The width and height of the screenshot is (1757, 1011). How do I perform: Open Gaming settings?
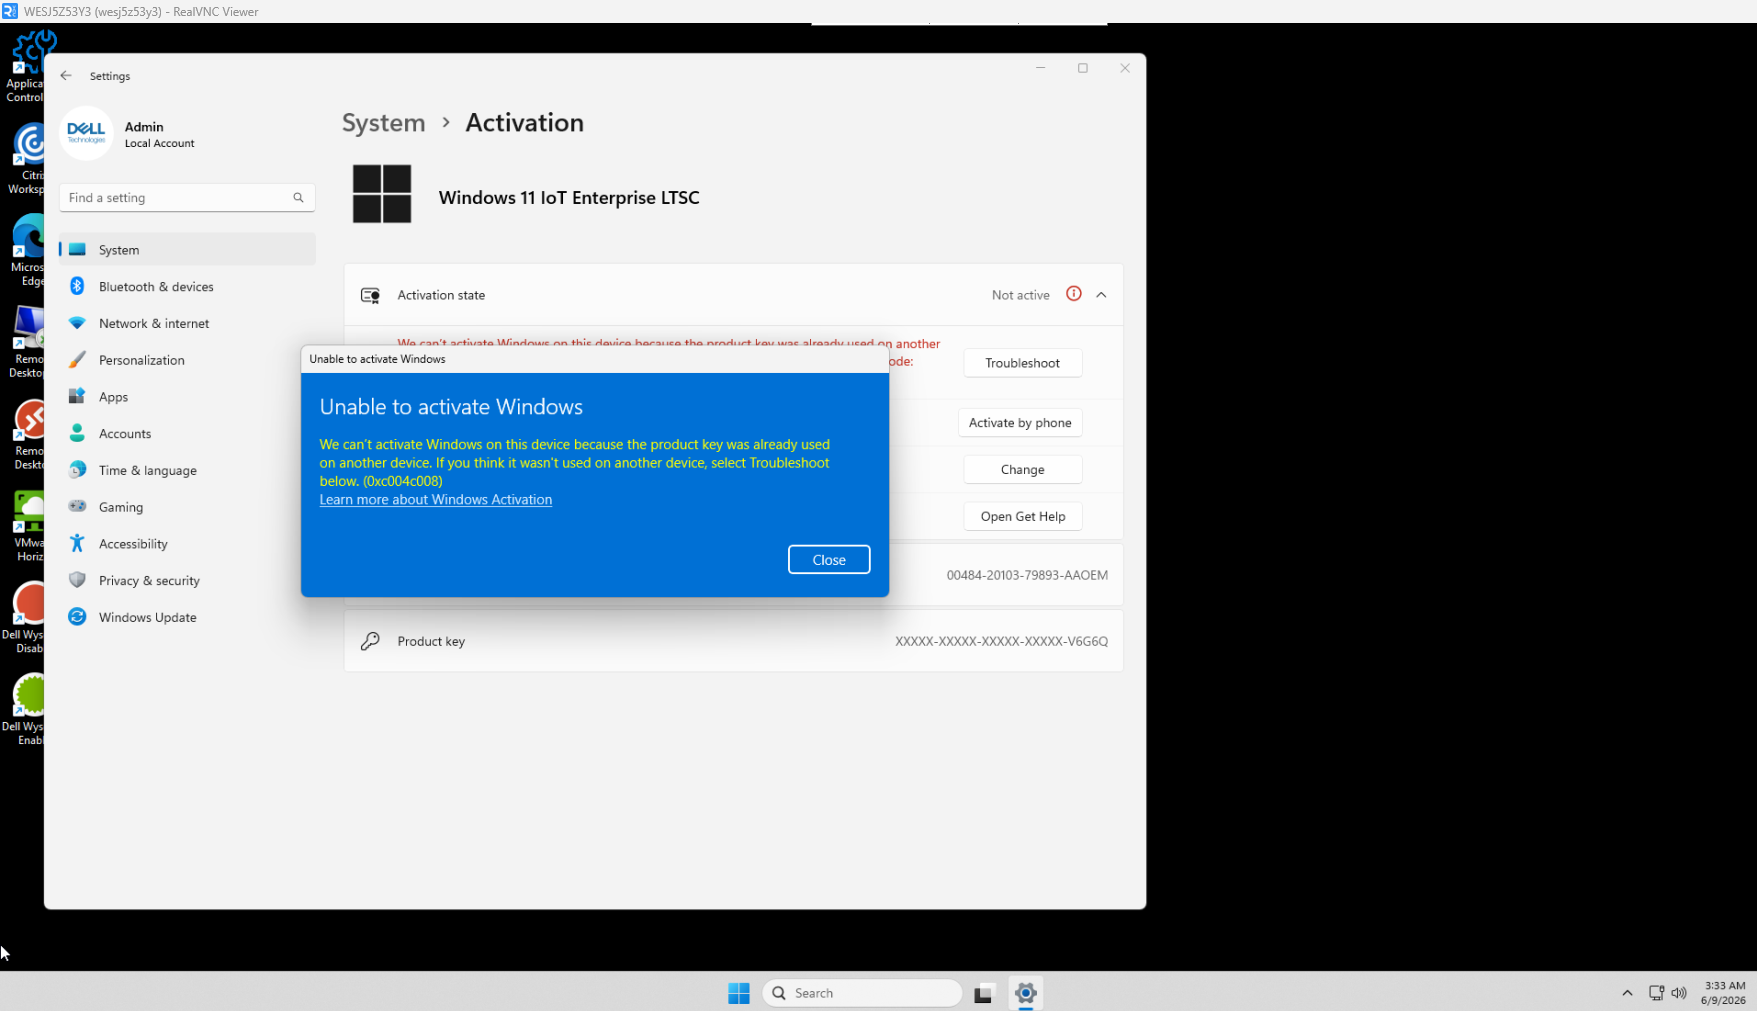[187, 507]
